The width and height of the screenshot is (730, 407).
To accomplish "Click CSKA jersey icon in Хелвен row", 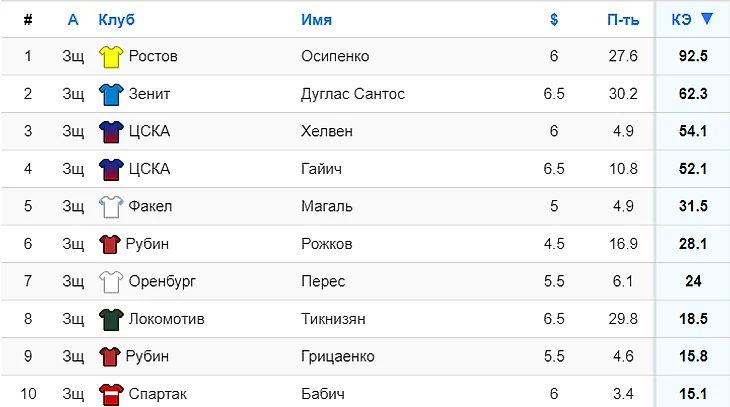I will 110,132.
